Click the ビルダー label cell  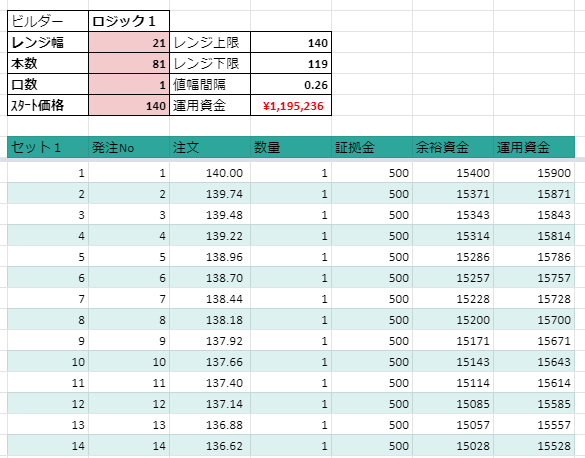(48, 21)
